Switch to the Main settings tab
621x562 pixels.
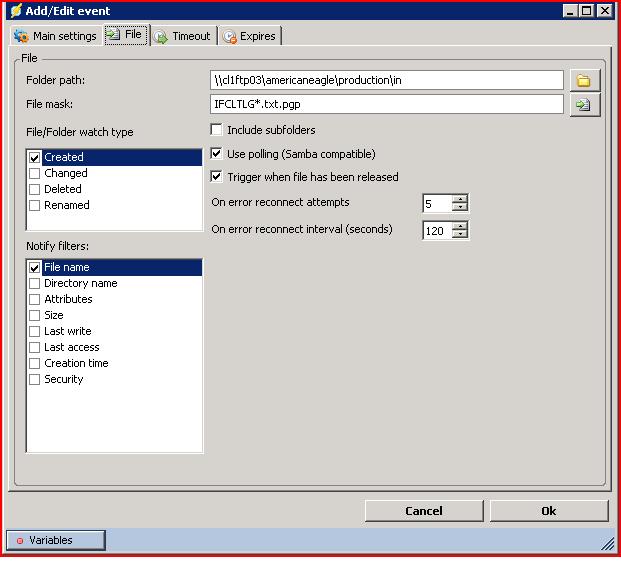(56, 36)
